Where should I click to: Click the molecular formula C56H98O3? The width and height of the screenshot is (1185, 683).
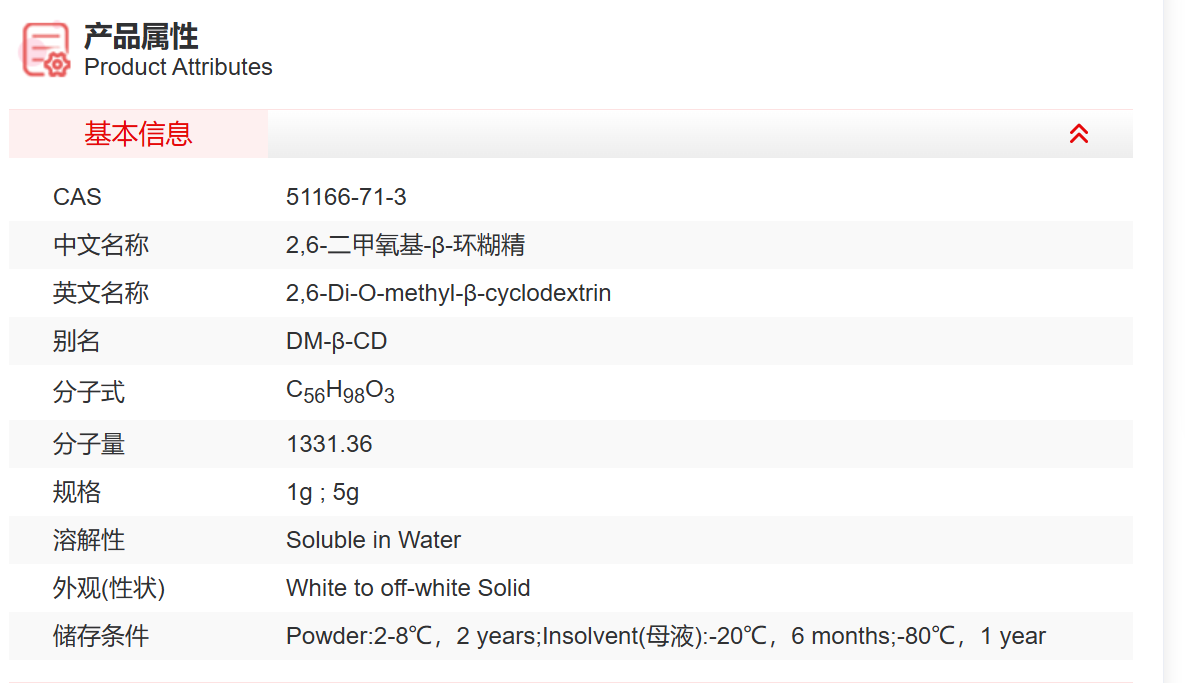340,392
